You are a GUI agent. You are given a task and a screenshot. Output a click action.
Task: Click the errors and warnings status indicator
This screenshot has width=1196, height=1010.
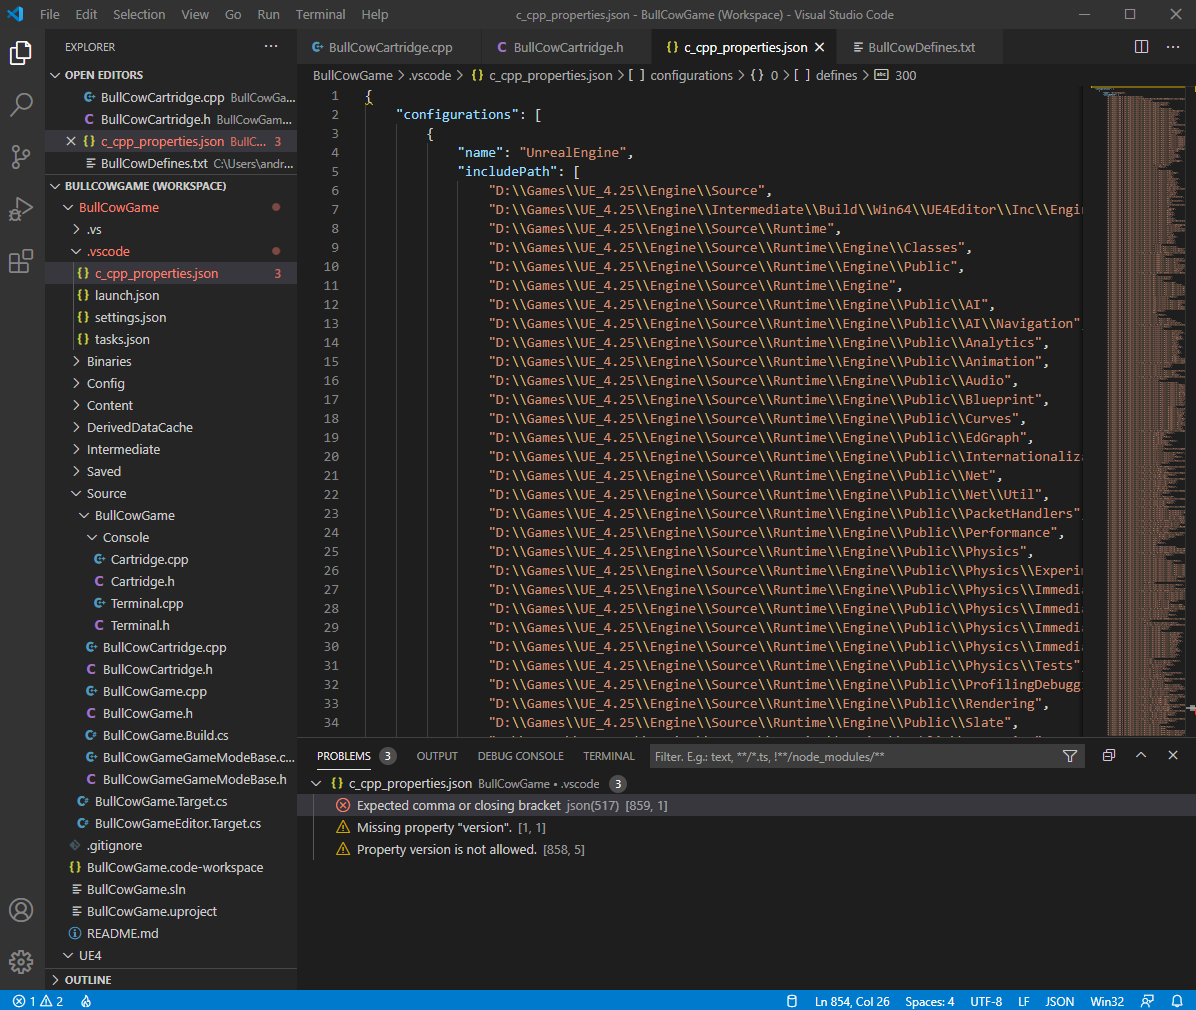point(38,1001)
